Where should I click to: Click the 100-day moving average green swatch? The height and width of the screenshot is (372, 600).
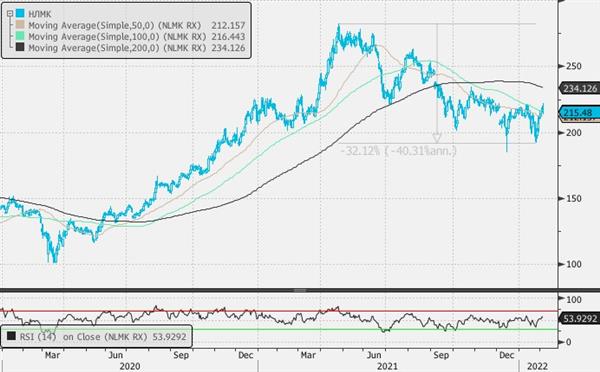(x=20, y=36)
